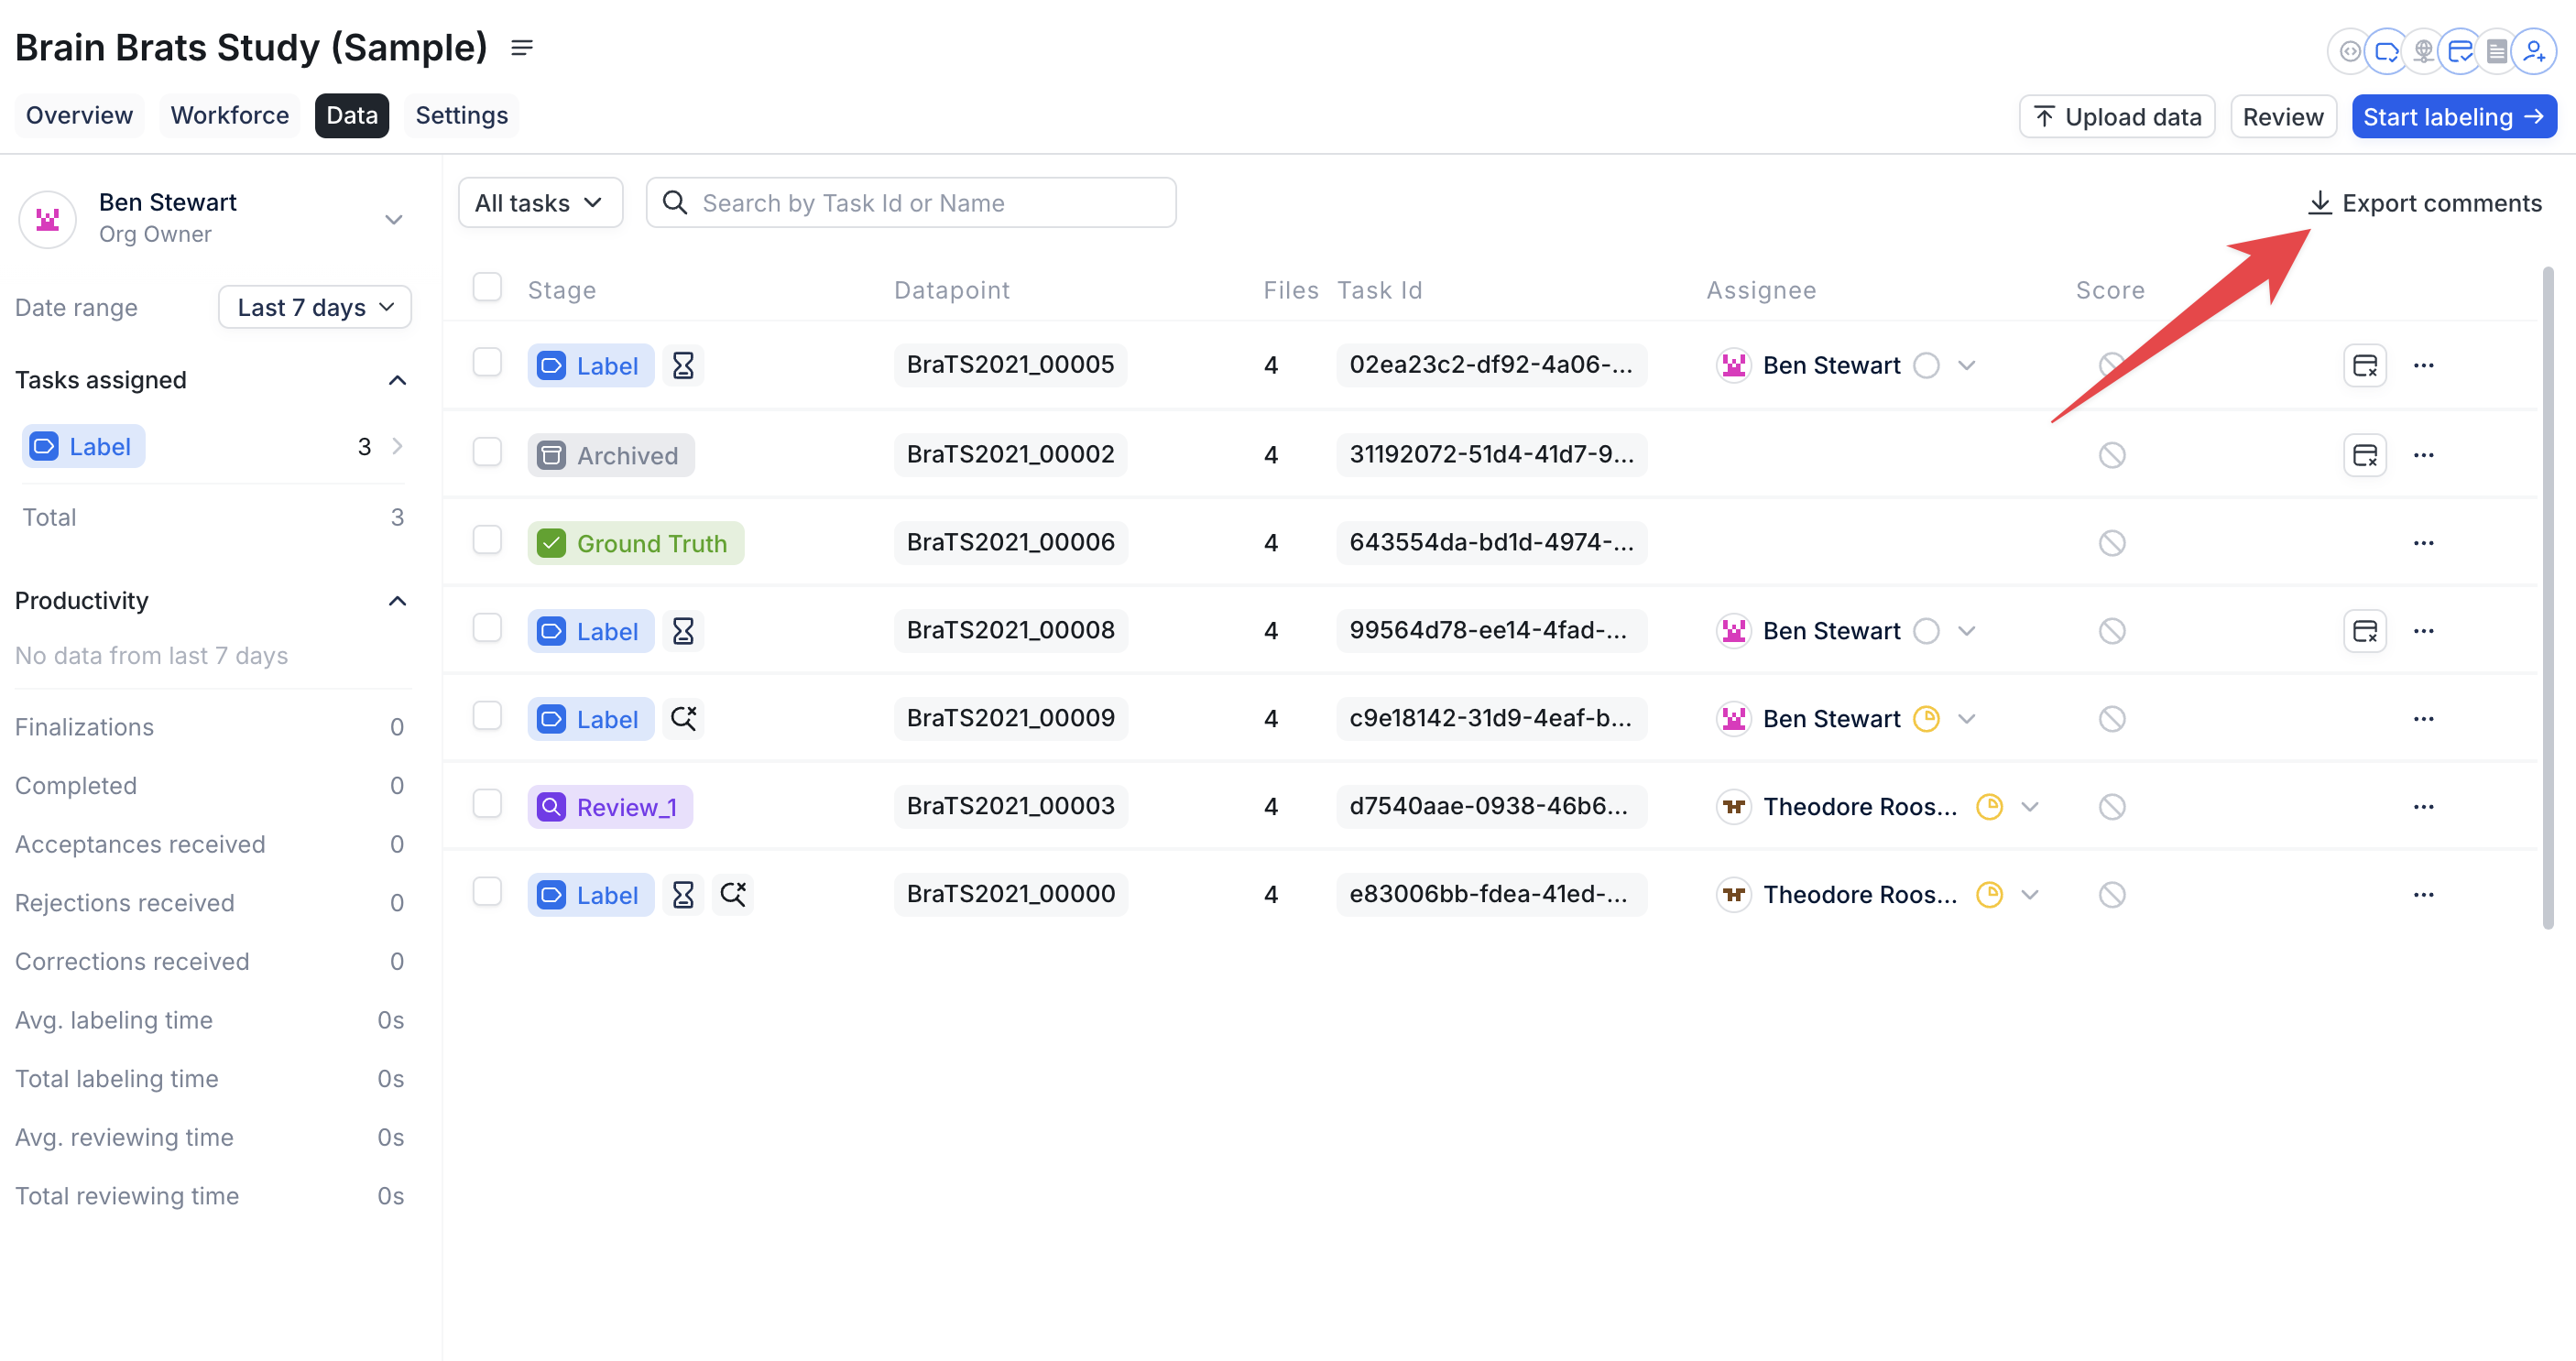Check the box for BraTS2021_00000 row
The image size is (2576, 1361).
click(x=487, y=892)
